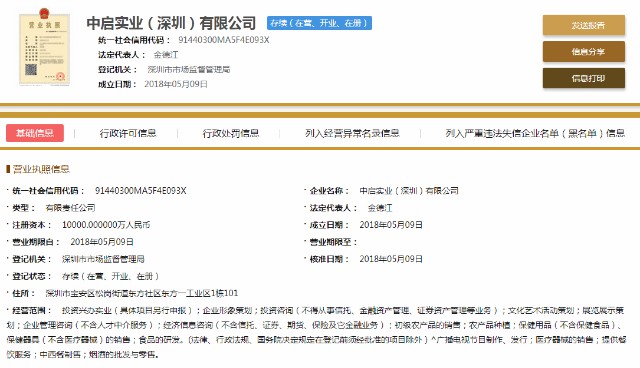Screen dimensions: 640x368
Task: Open the business license thumbnail image
Action: coord(44,47)
